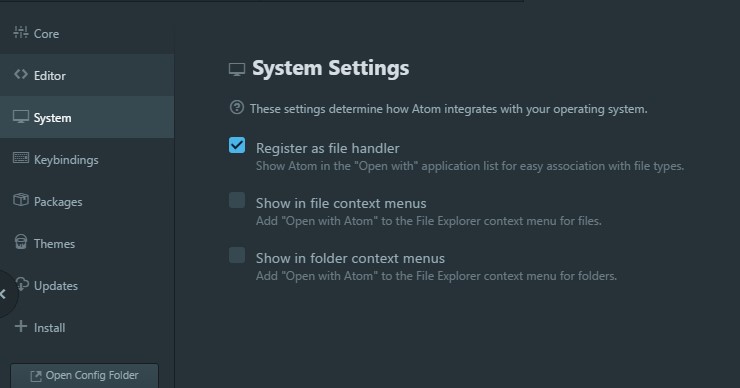Screen dimensions: 740x388
Task: Click the Updates cloud download icon
Action: pyautogui.click(x=22, y=284)
